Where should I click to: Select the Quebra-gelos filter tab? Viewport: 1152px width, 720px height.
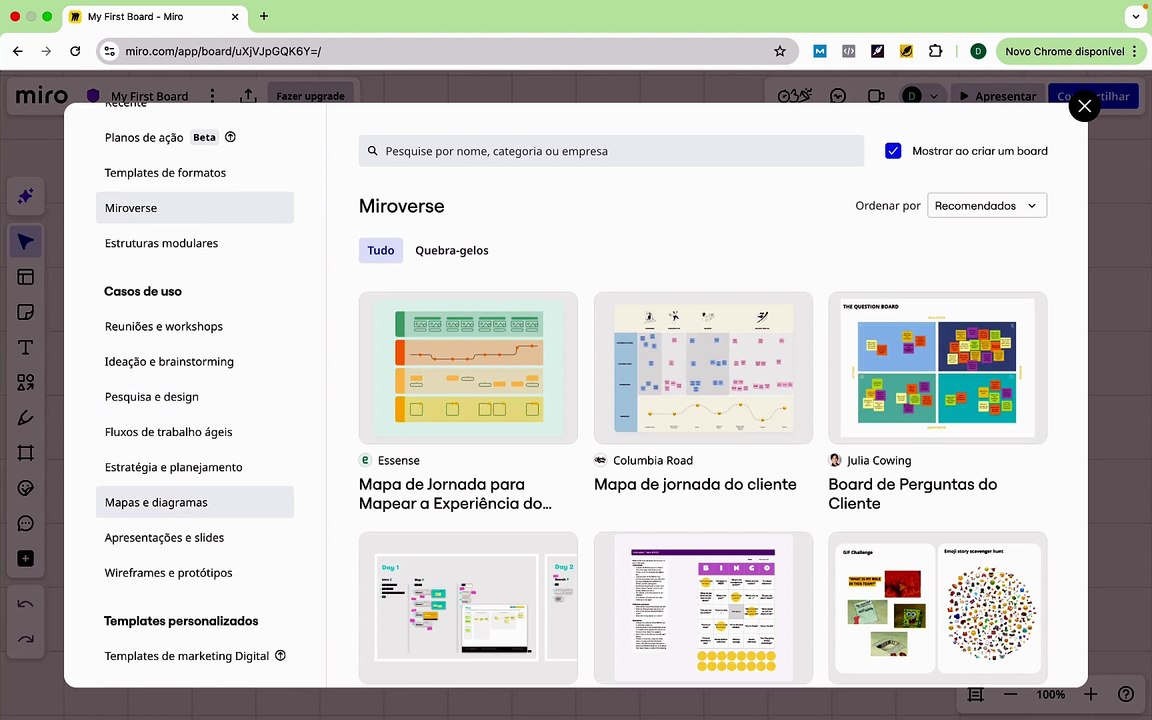coord(452,251)
